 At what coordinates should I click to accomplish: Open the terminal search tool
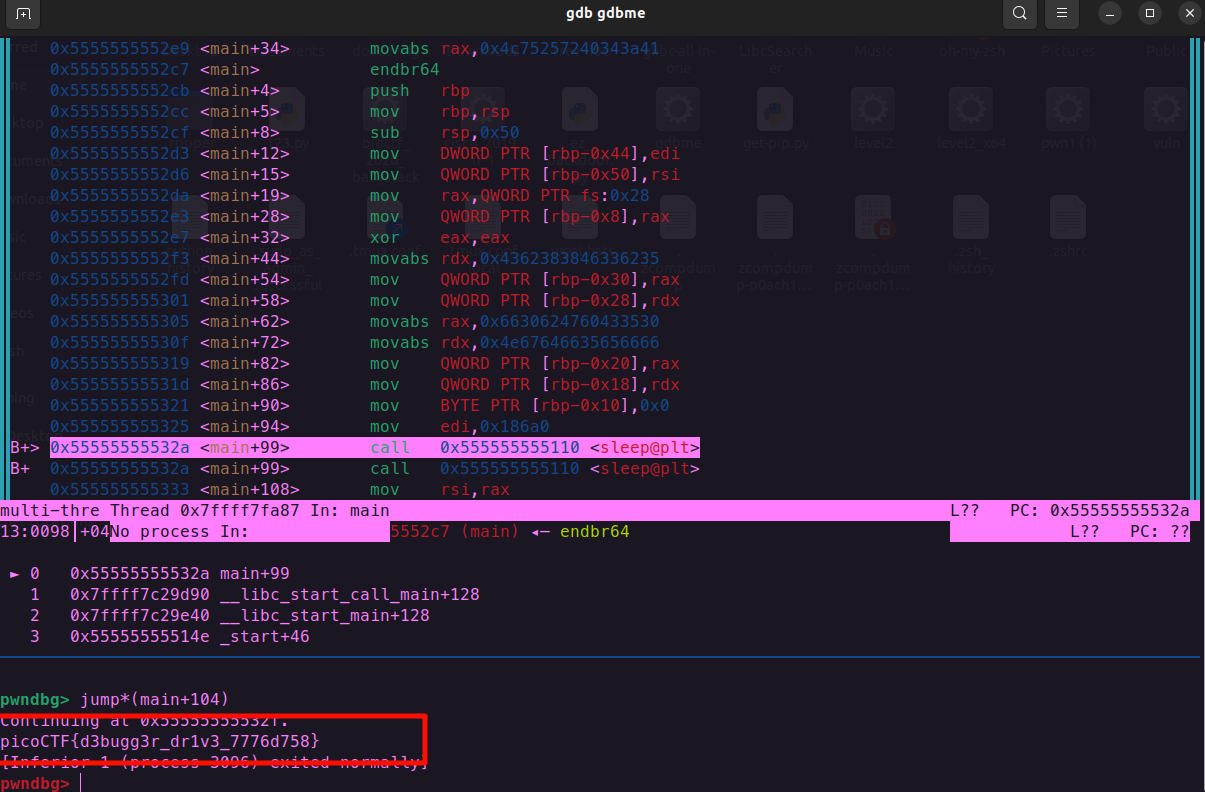[x=1019, y=14]
